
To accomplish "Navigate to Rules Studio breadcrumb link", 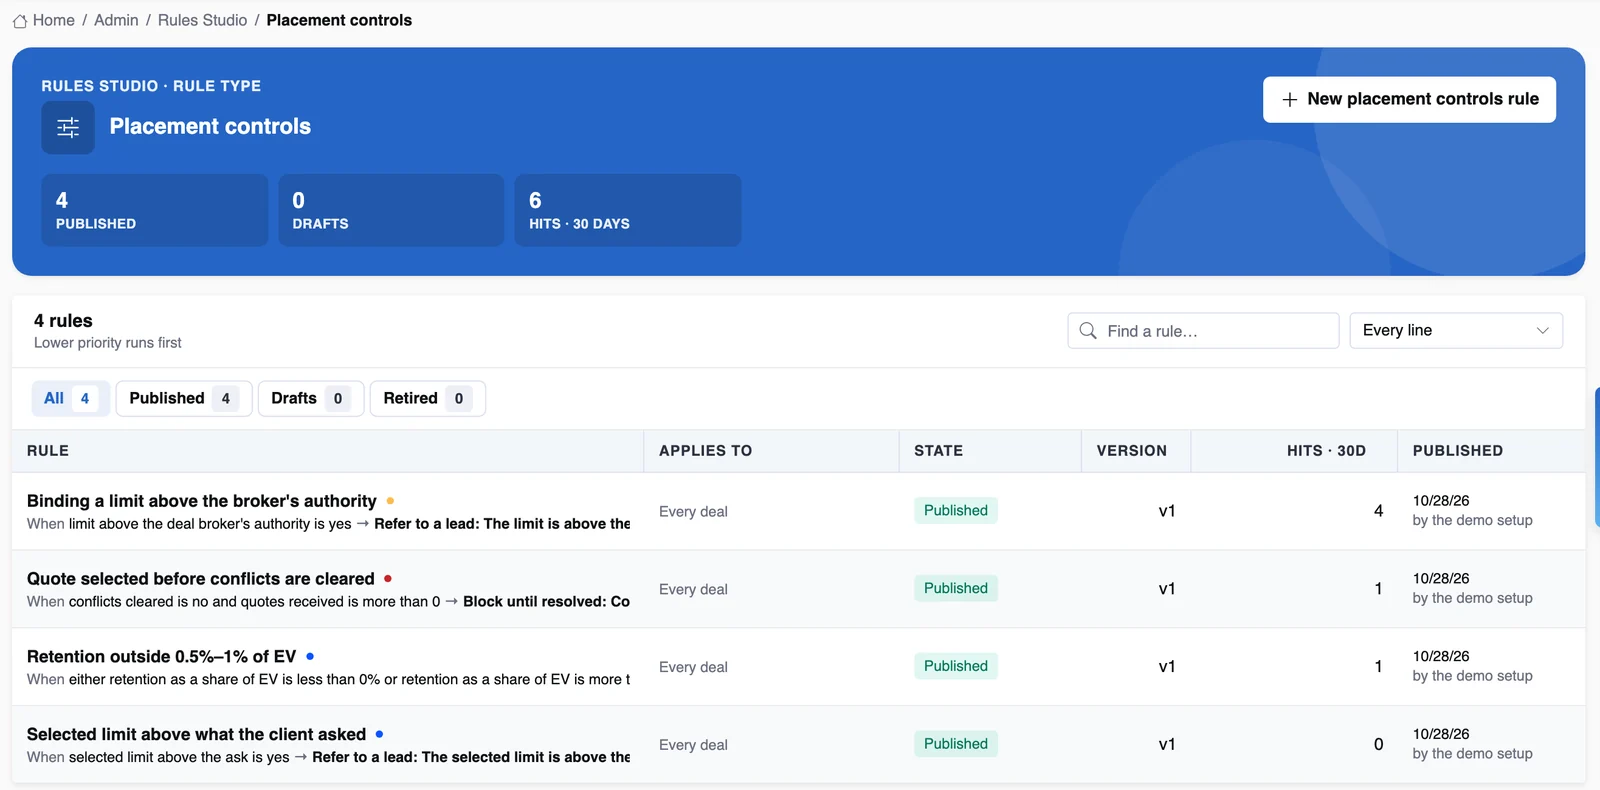I will [202, 20].
